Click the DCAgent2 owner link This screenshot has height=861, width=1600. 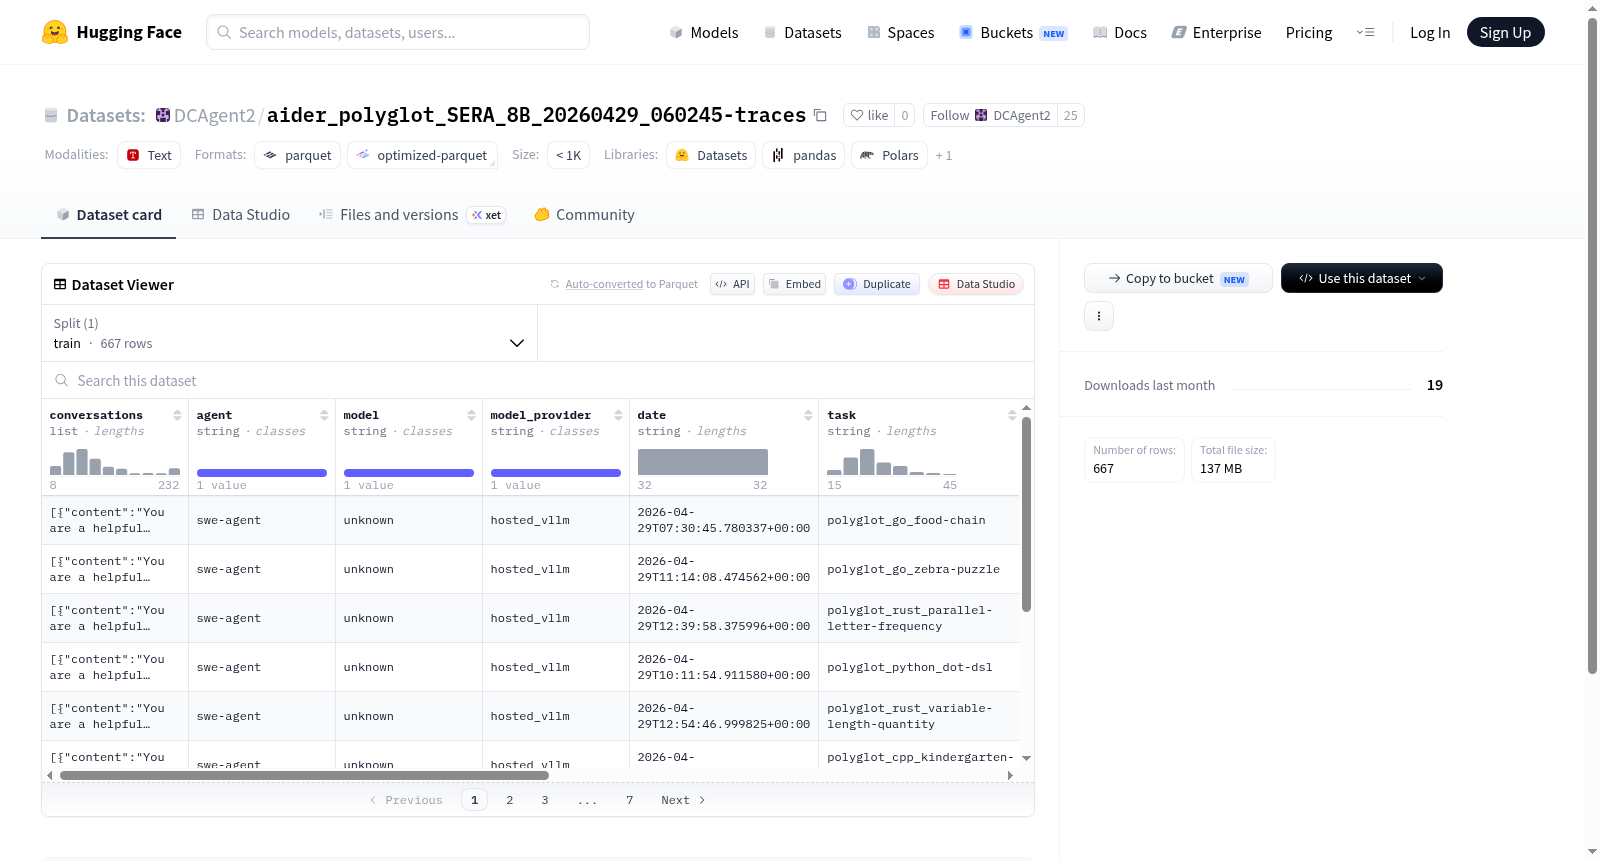pos(214,115)
